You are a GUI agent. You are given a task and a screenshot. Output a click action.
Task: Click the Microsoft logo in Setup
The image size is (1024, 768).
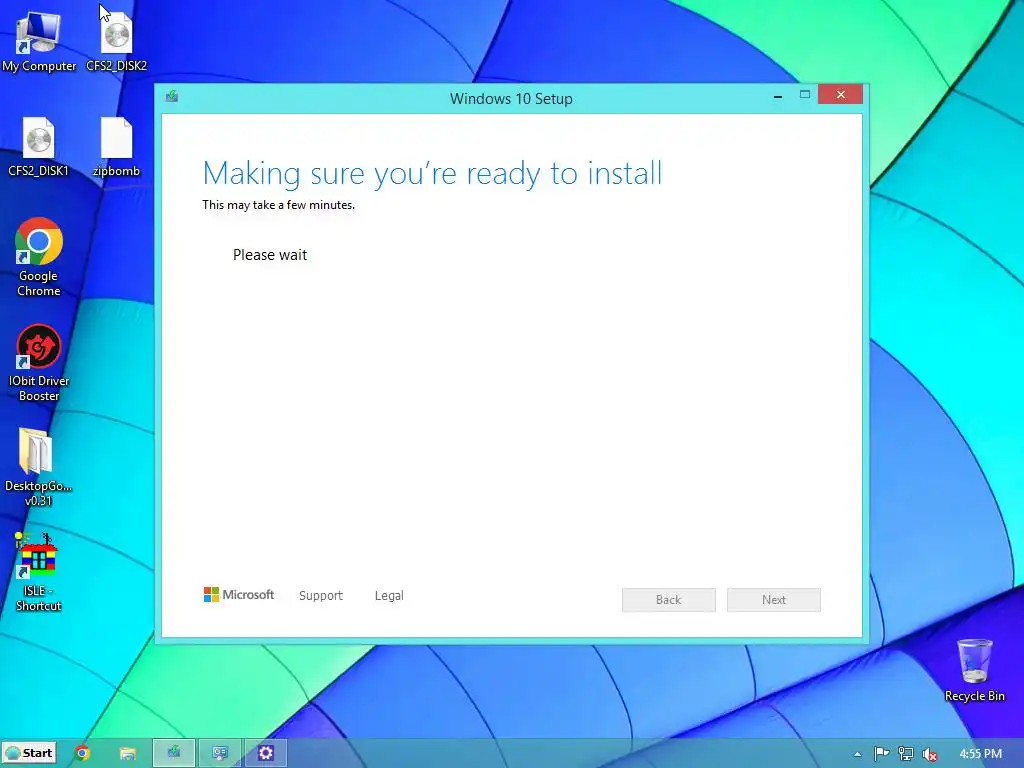[239, 594]
